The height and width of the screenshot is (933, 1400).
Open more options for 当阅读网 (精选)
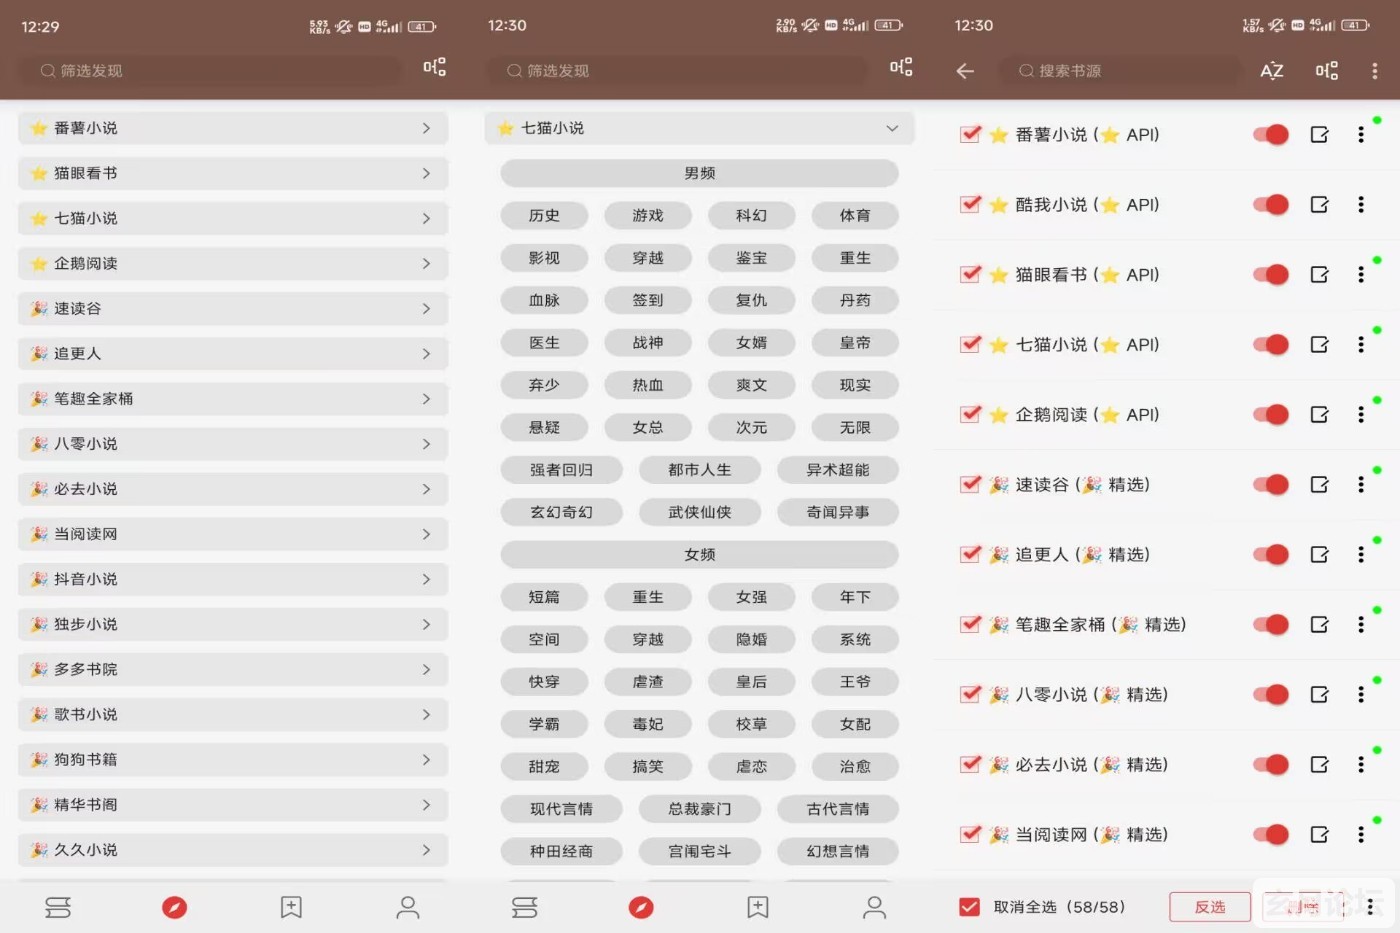click(1361, 835)
